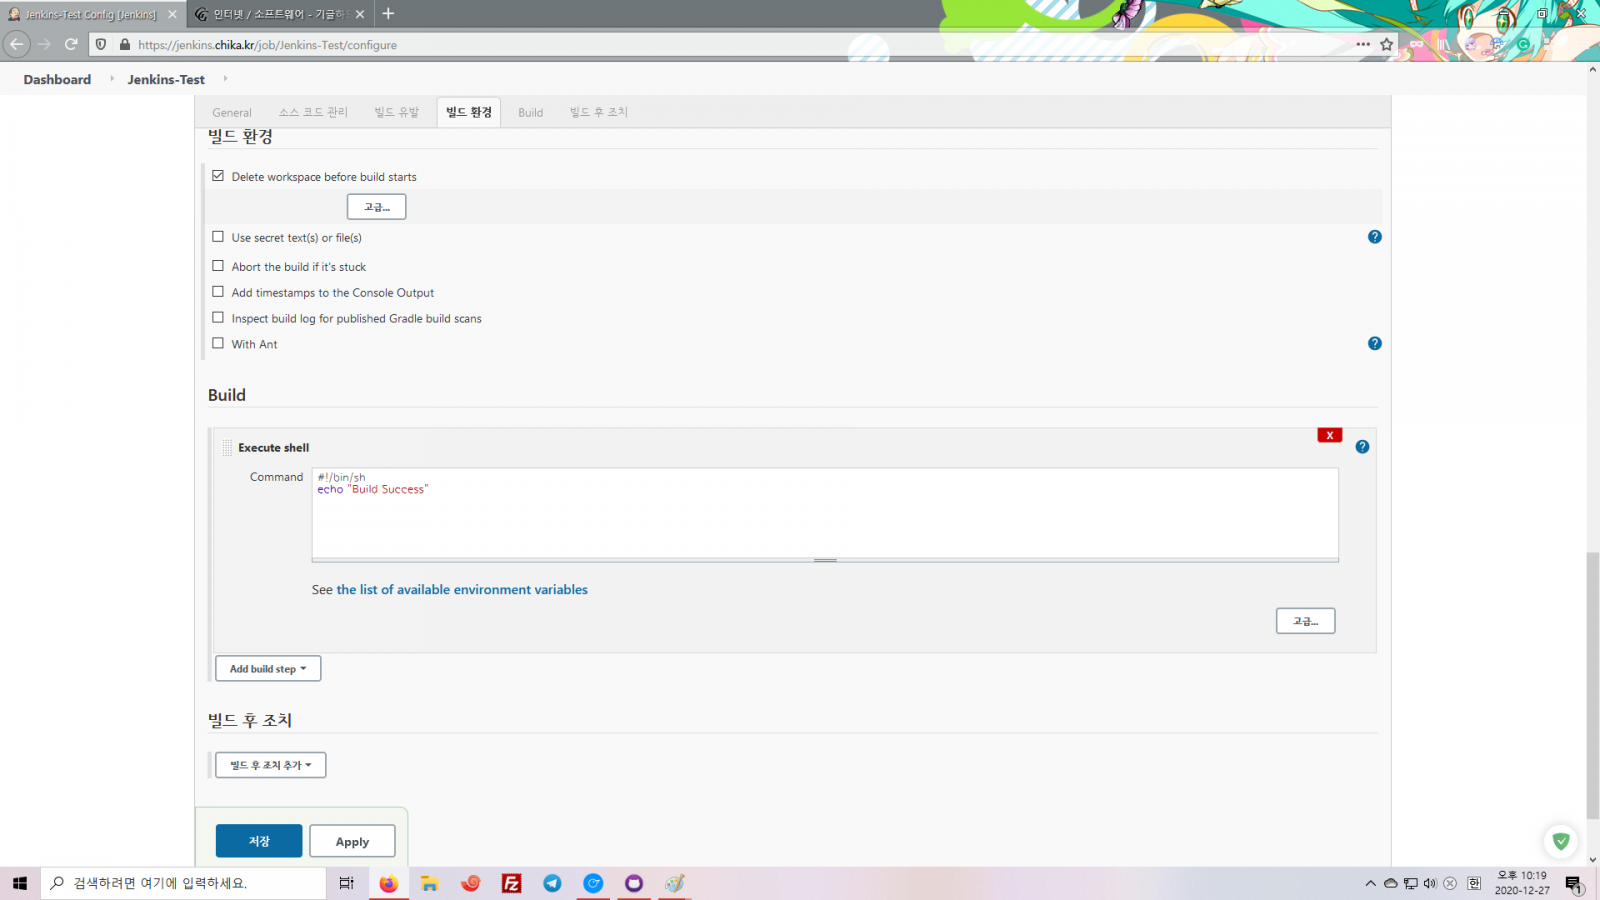Open the 빌드 후 조치 추가 dropdown
This screenshot has height=900, width=1600.
point(271,765)
